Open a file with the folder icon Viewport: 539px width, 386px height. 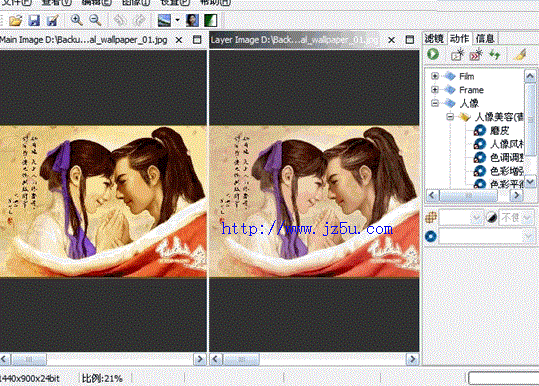(15, 21)
